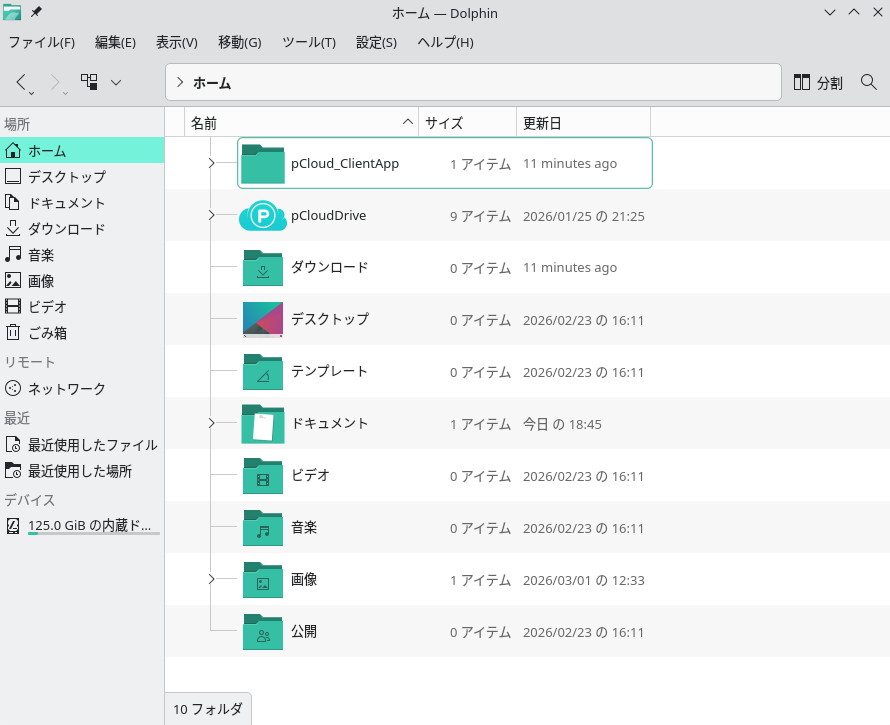The width and height of the screenshot is (890, 725).
Task: Click the 125.0 GiB drive capacity bar
Action: coord(94,534)
